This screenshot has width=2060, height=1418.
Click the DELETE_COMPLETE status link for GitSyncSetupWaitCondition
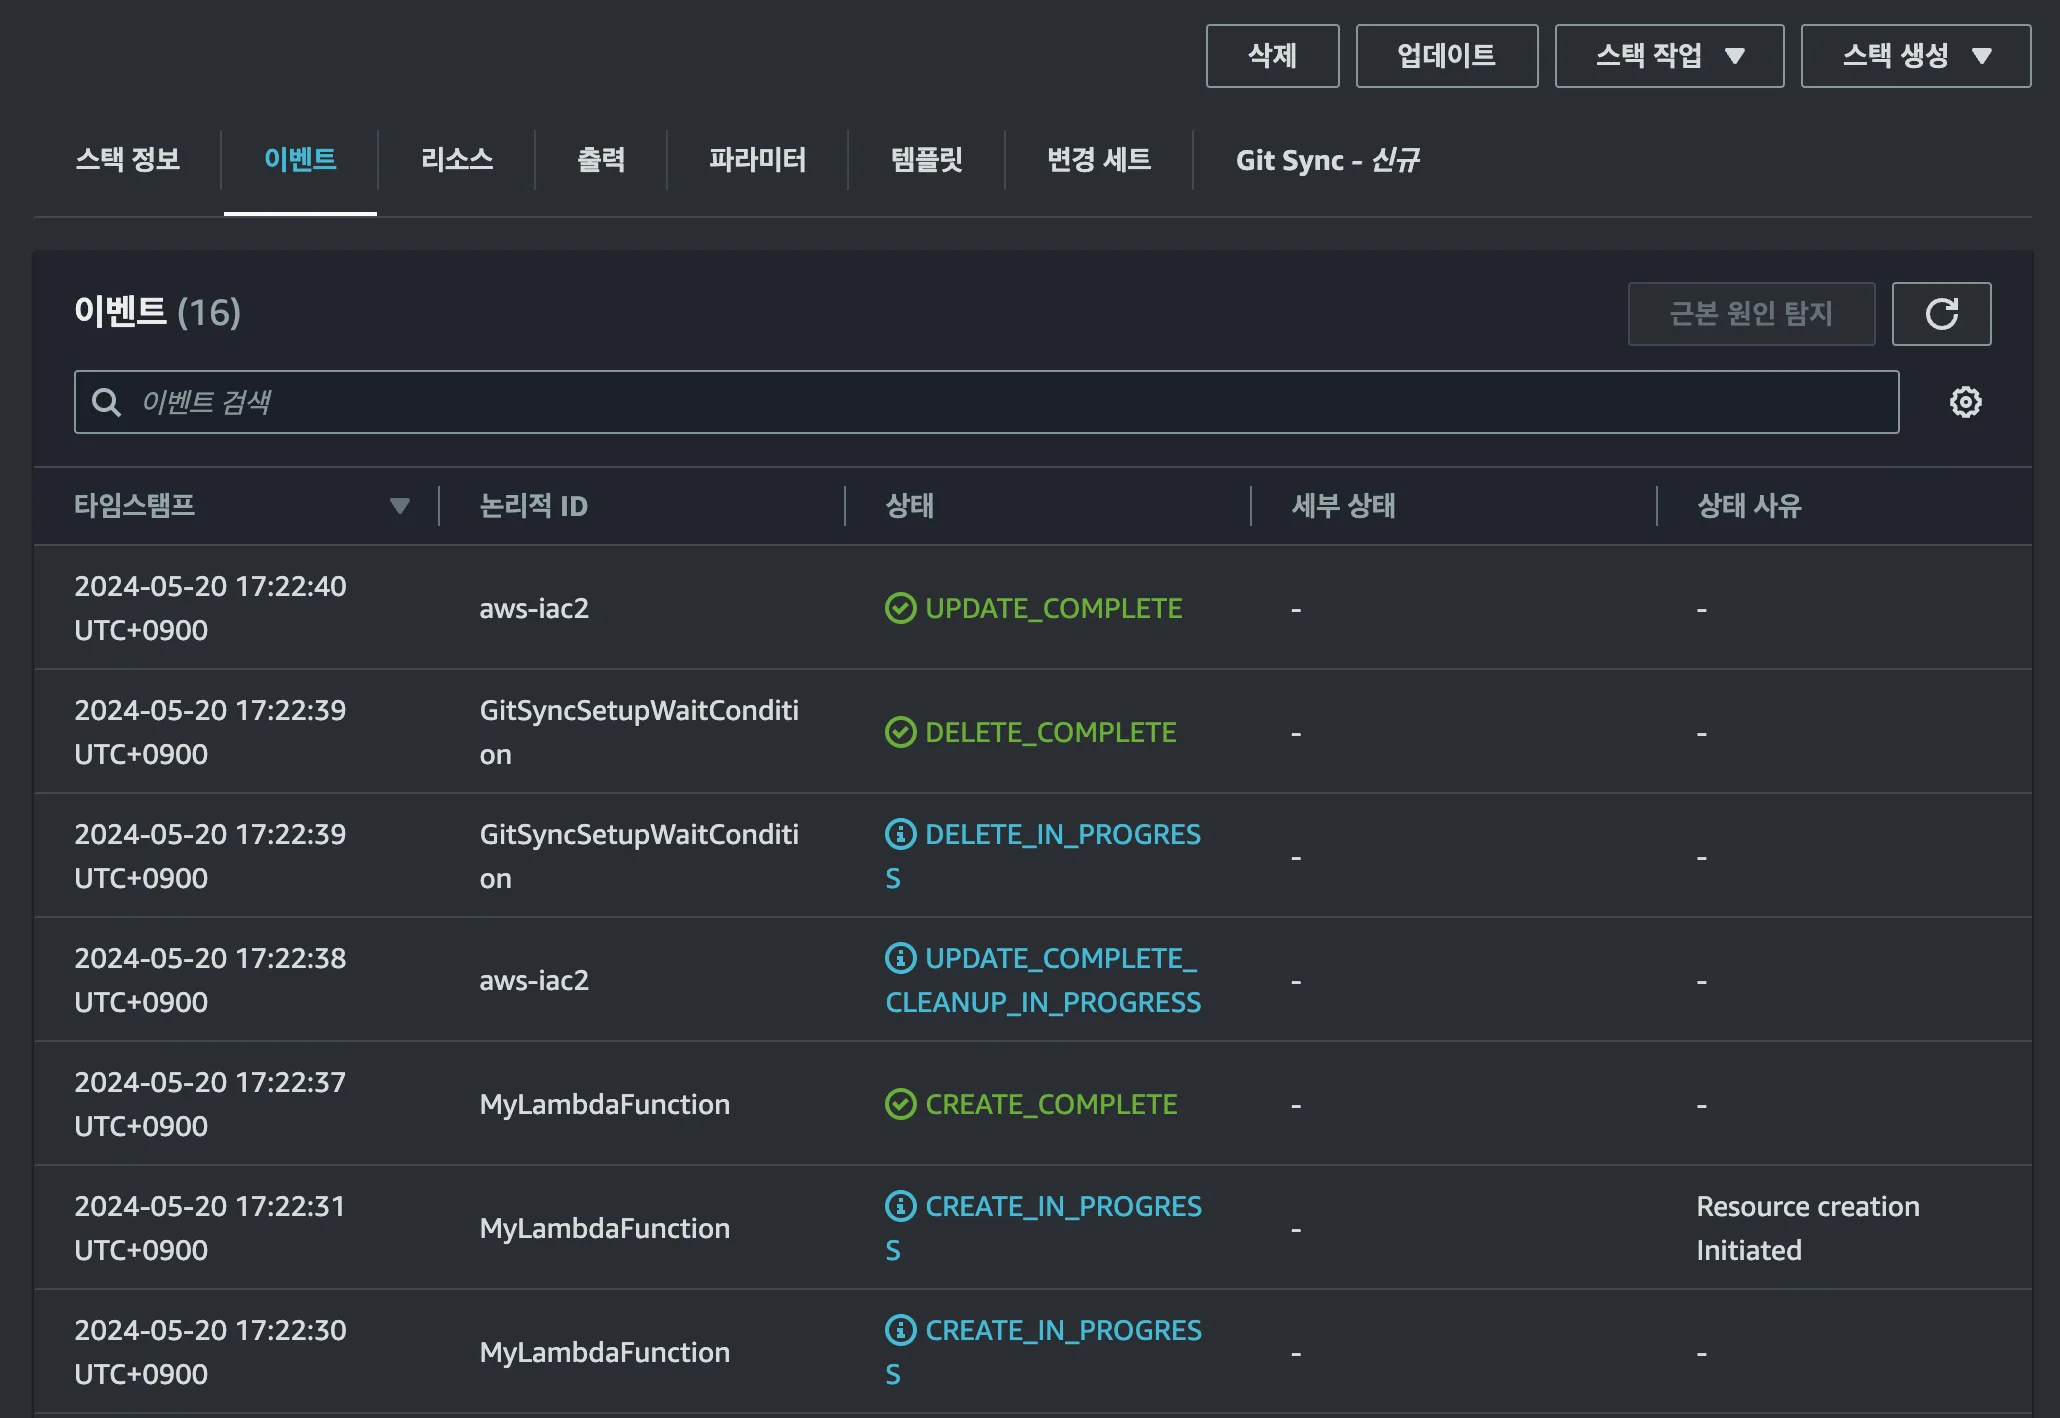(x=1050, y=731)
